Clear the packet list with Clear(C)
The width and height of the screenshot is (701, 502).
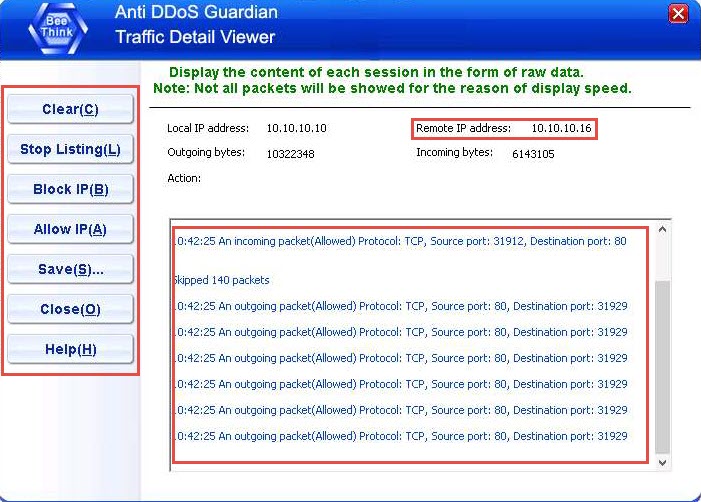pyautogui.click(x=71, y=109)
